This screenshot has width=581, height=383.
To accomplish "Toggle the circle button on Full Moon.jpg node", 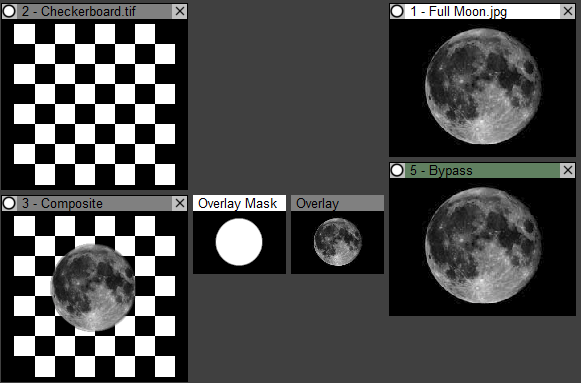I will point(397,11).
